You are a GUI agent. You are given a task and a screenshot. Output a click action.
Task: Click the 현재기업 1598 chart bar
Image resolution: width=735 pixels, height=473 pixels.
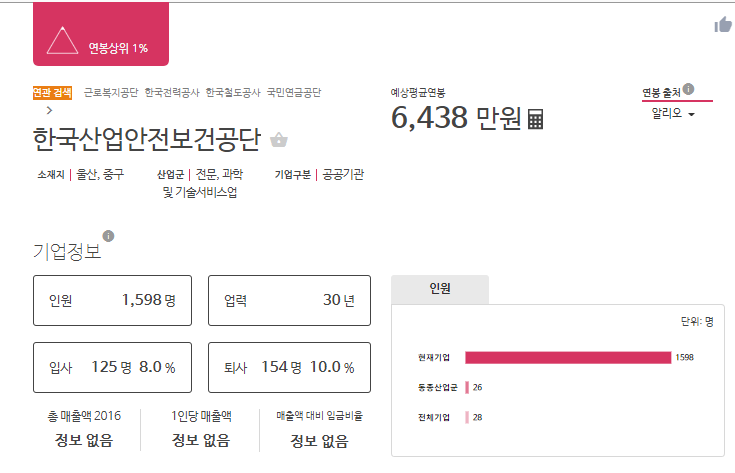[568, 358]
